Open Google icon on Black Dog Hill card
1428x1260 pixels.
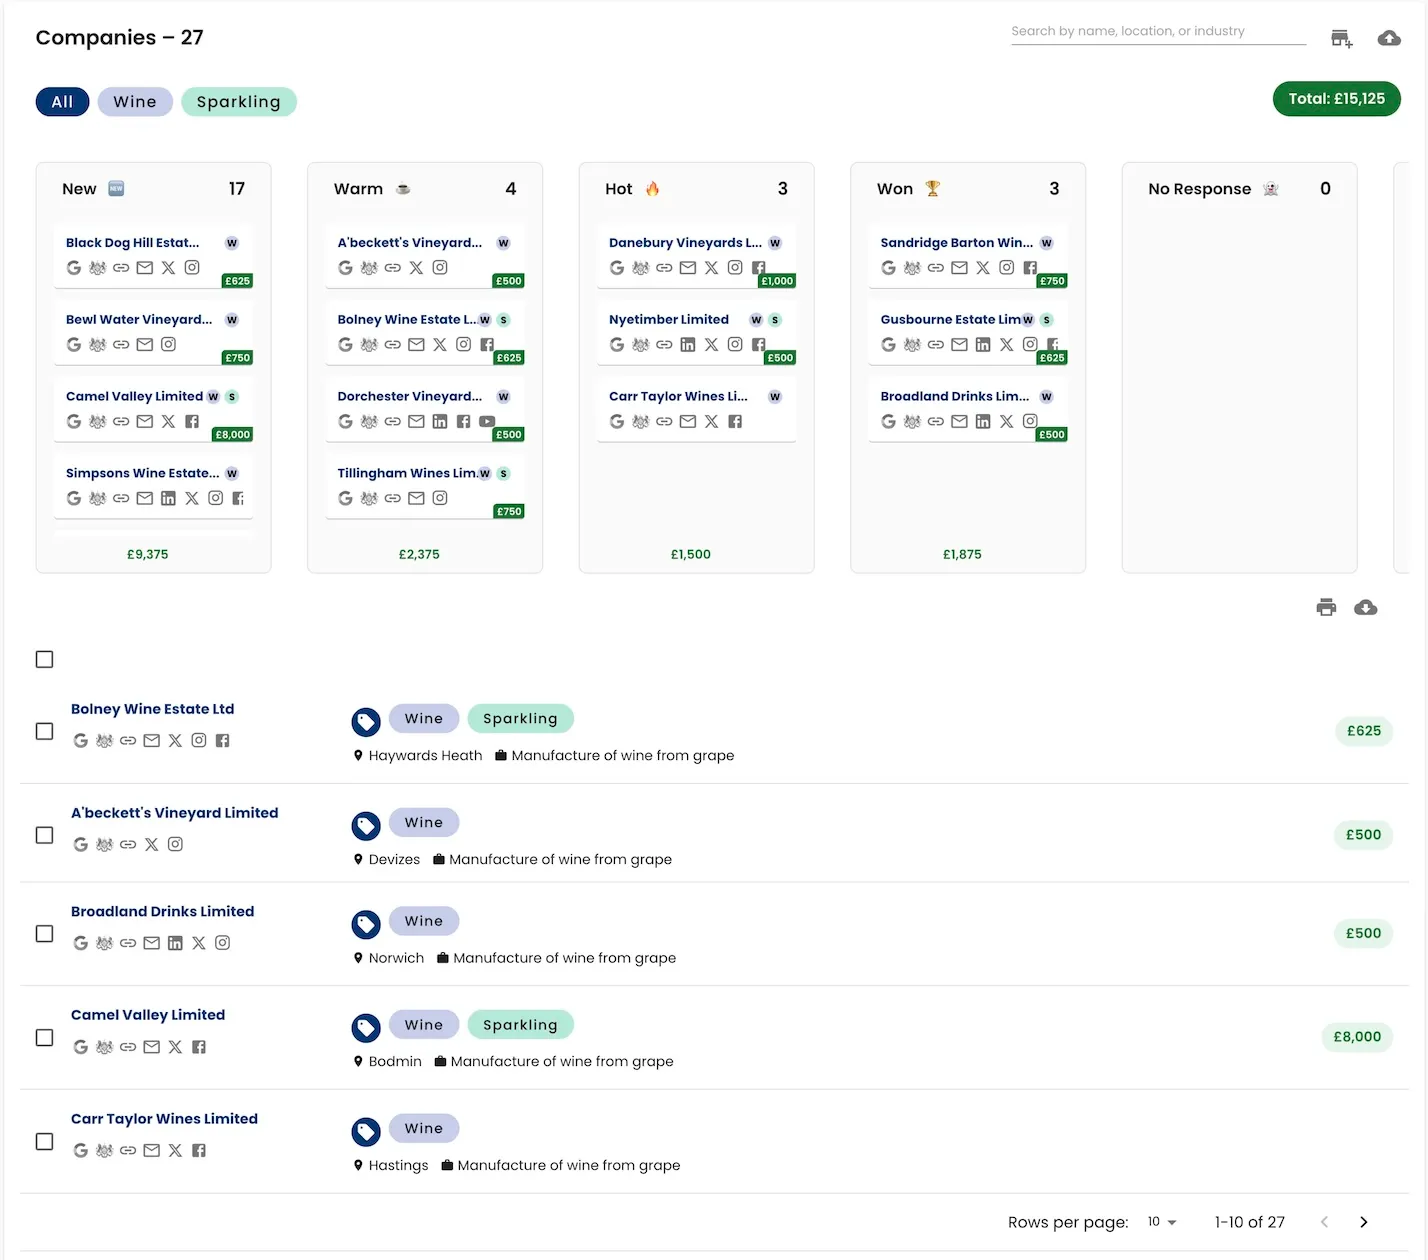pos(74,268)
